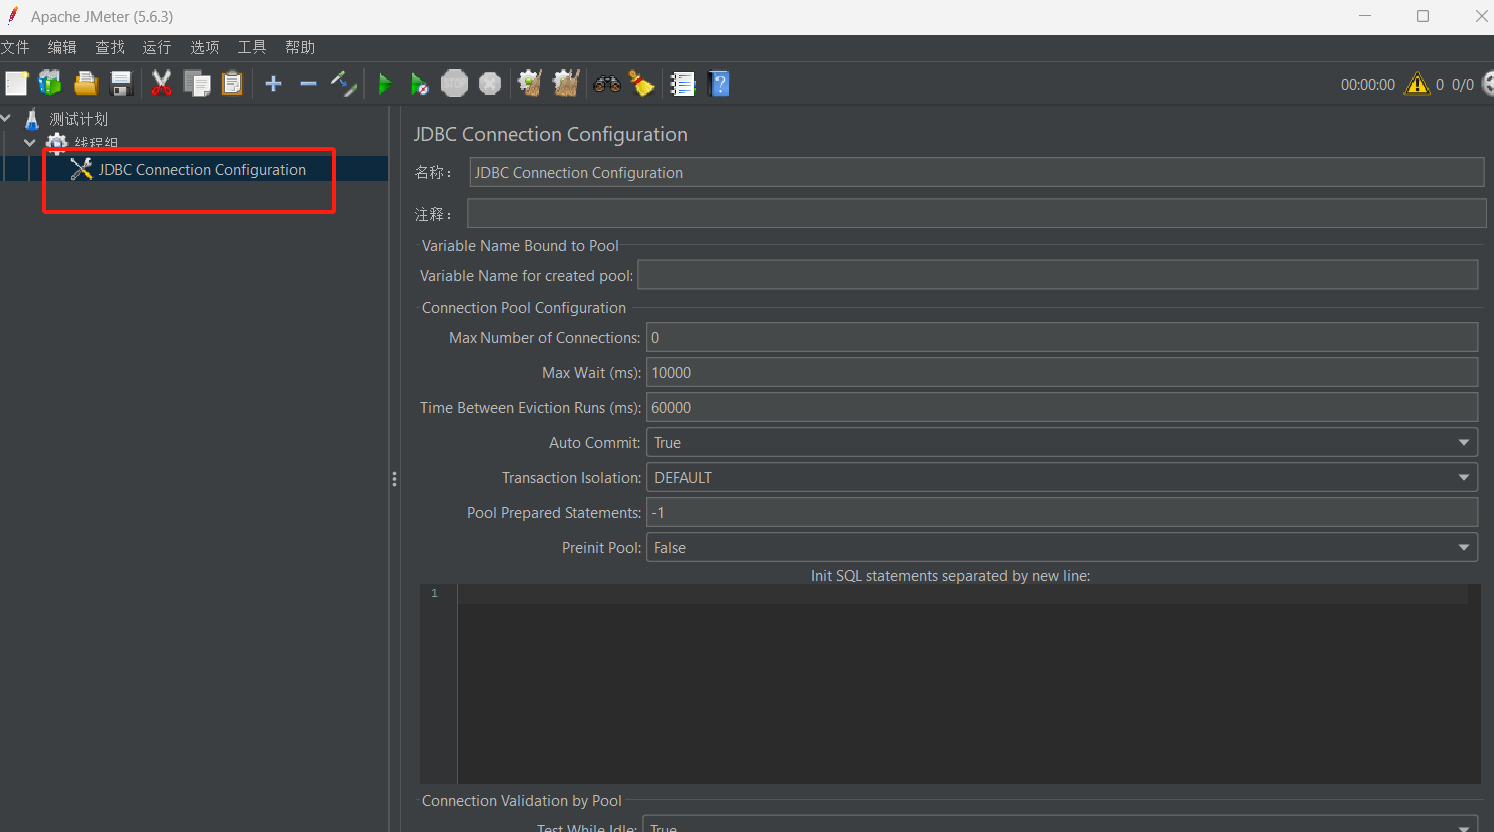This screenshot has height=832, width=1494.
Task: Open the 文件 menu
Action: point(15,47)
